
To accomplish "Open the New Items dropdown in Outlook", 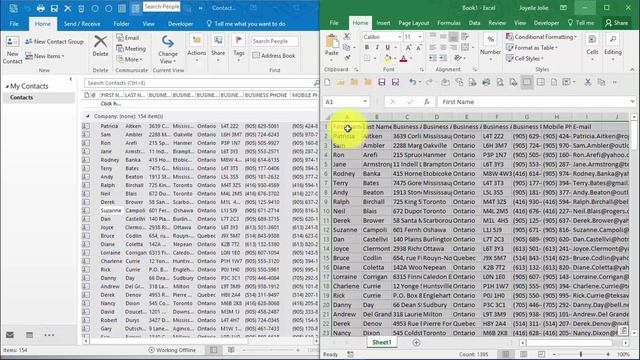I will 45,56.
